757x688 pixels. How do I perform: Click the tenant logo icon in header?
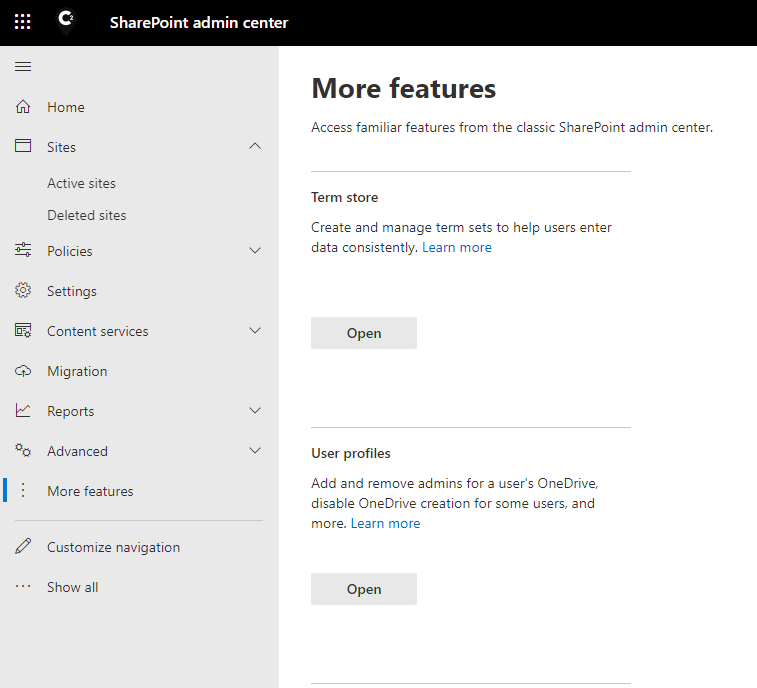(x=66, y=22)
